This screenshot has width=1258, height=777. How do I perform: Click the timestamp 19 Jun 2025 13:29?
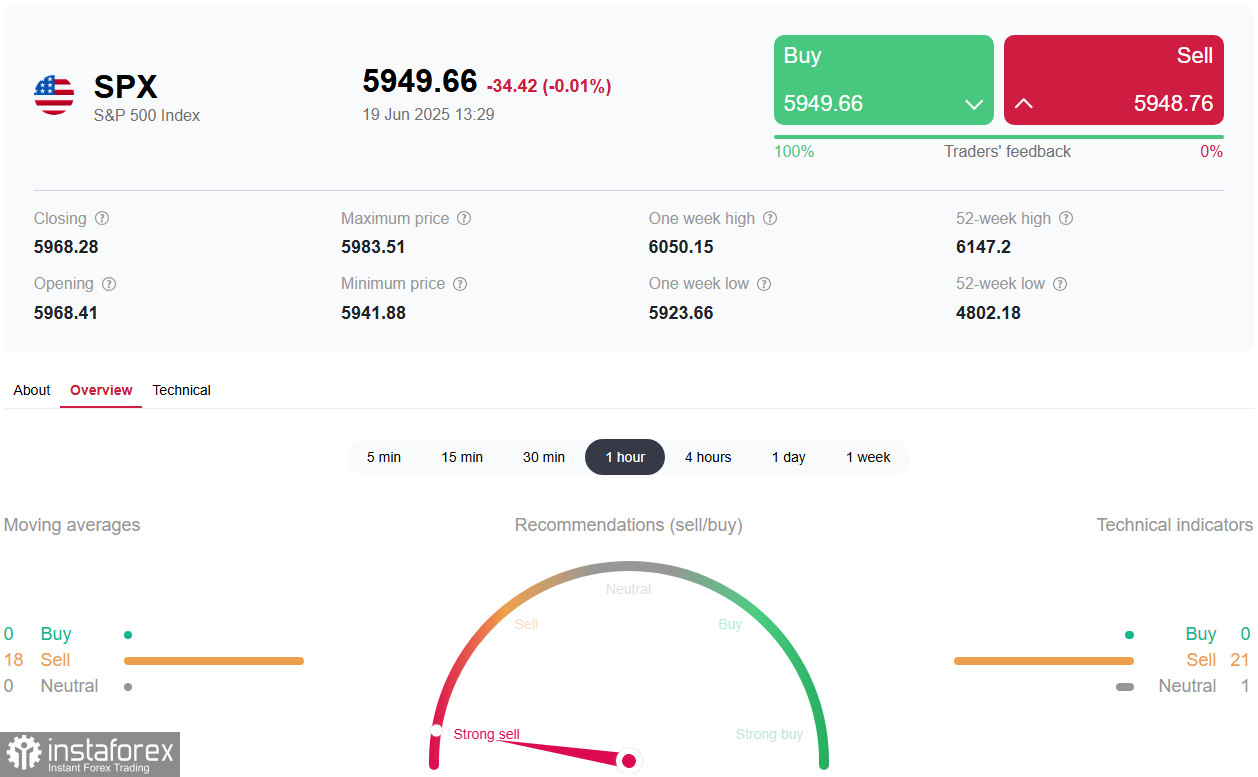428,114
